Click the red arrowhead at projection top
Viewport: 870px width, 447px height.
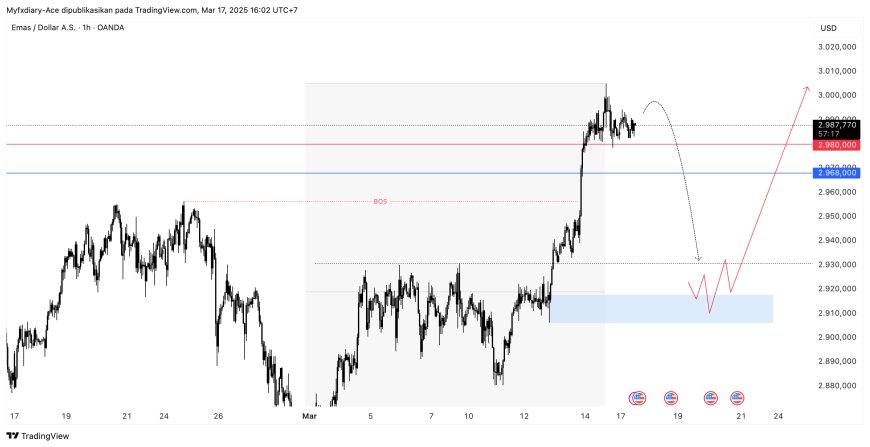coord(806,89)
